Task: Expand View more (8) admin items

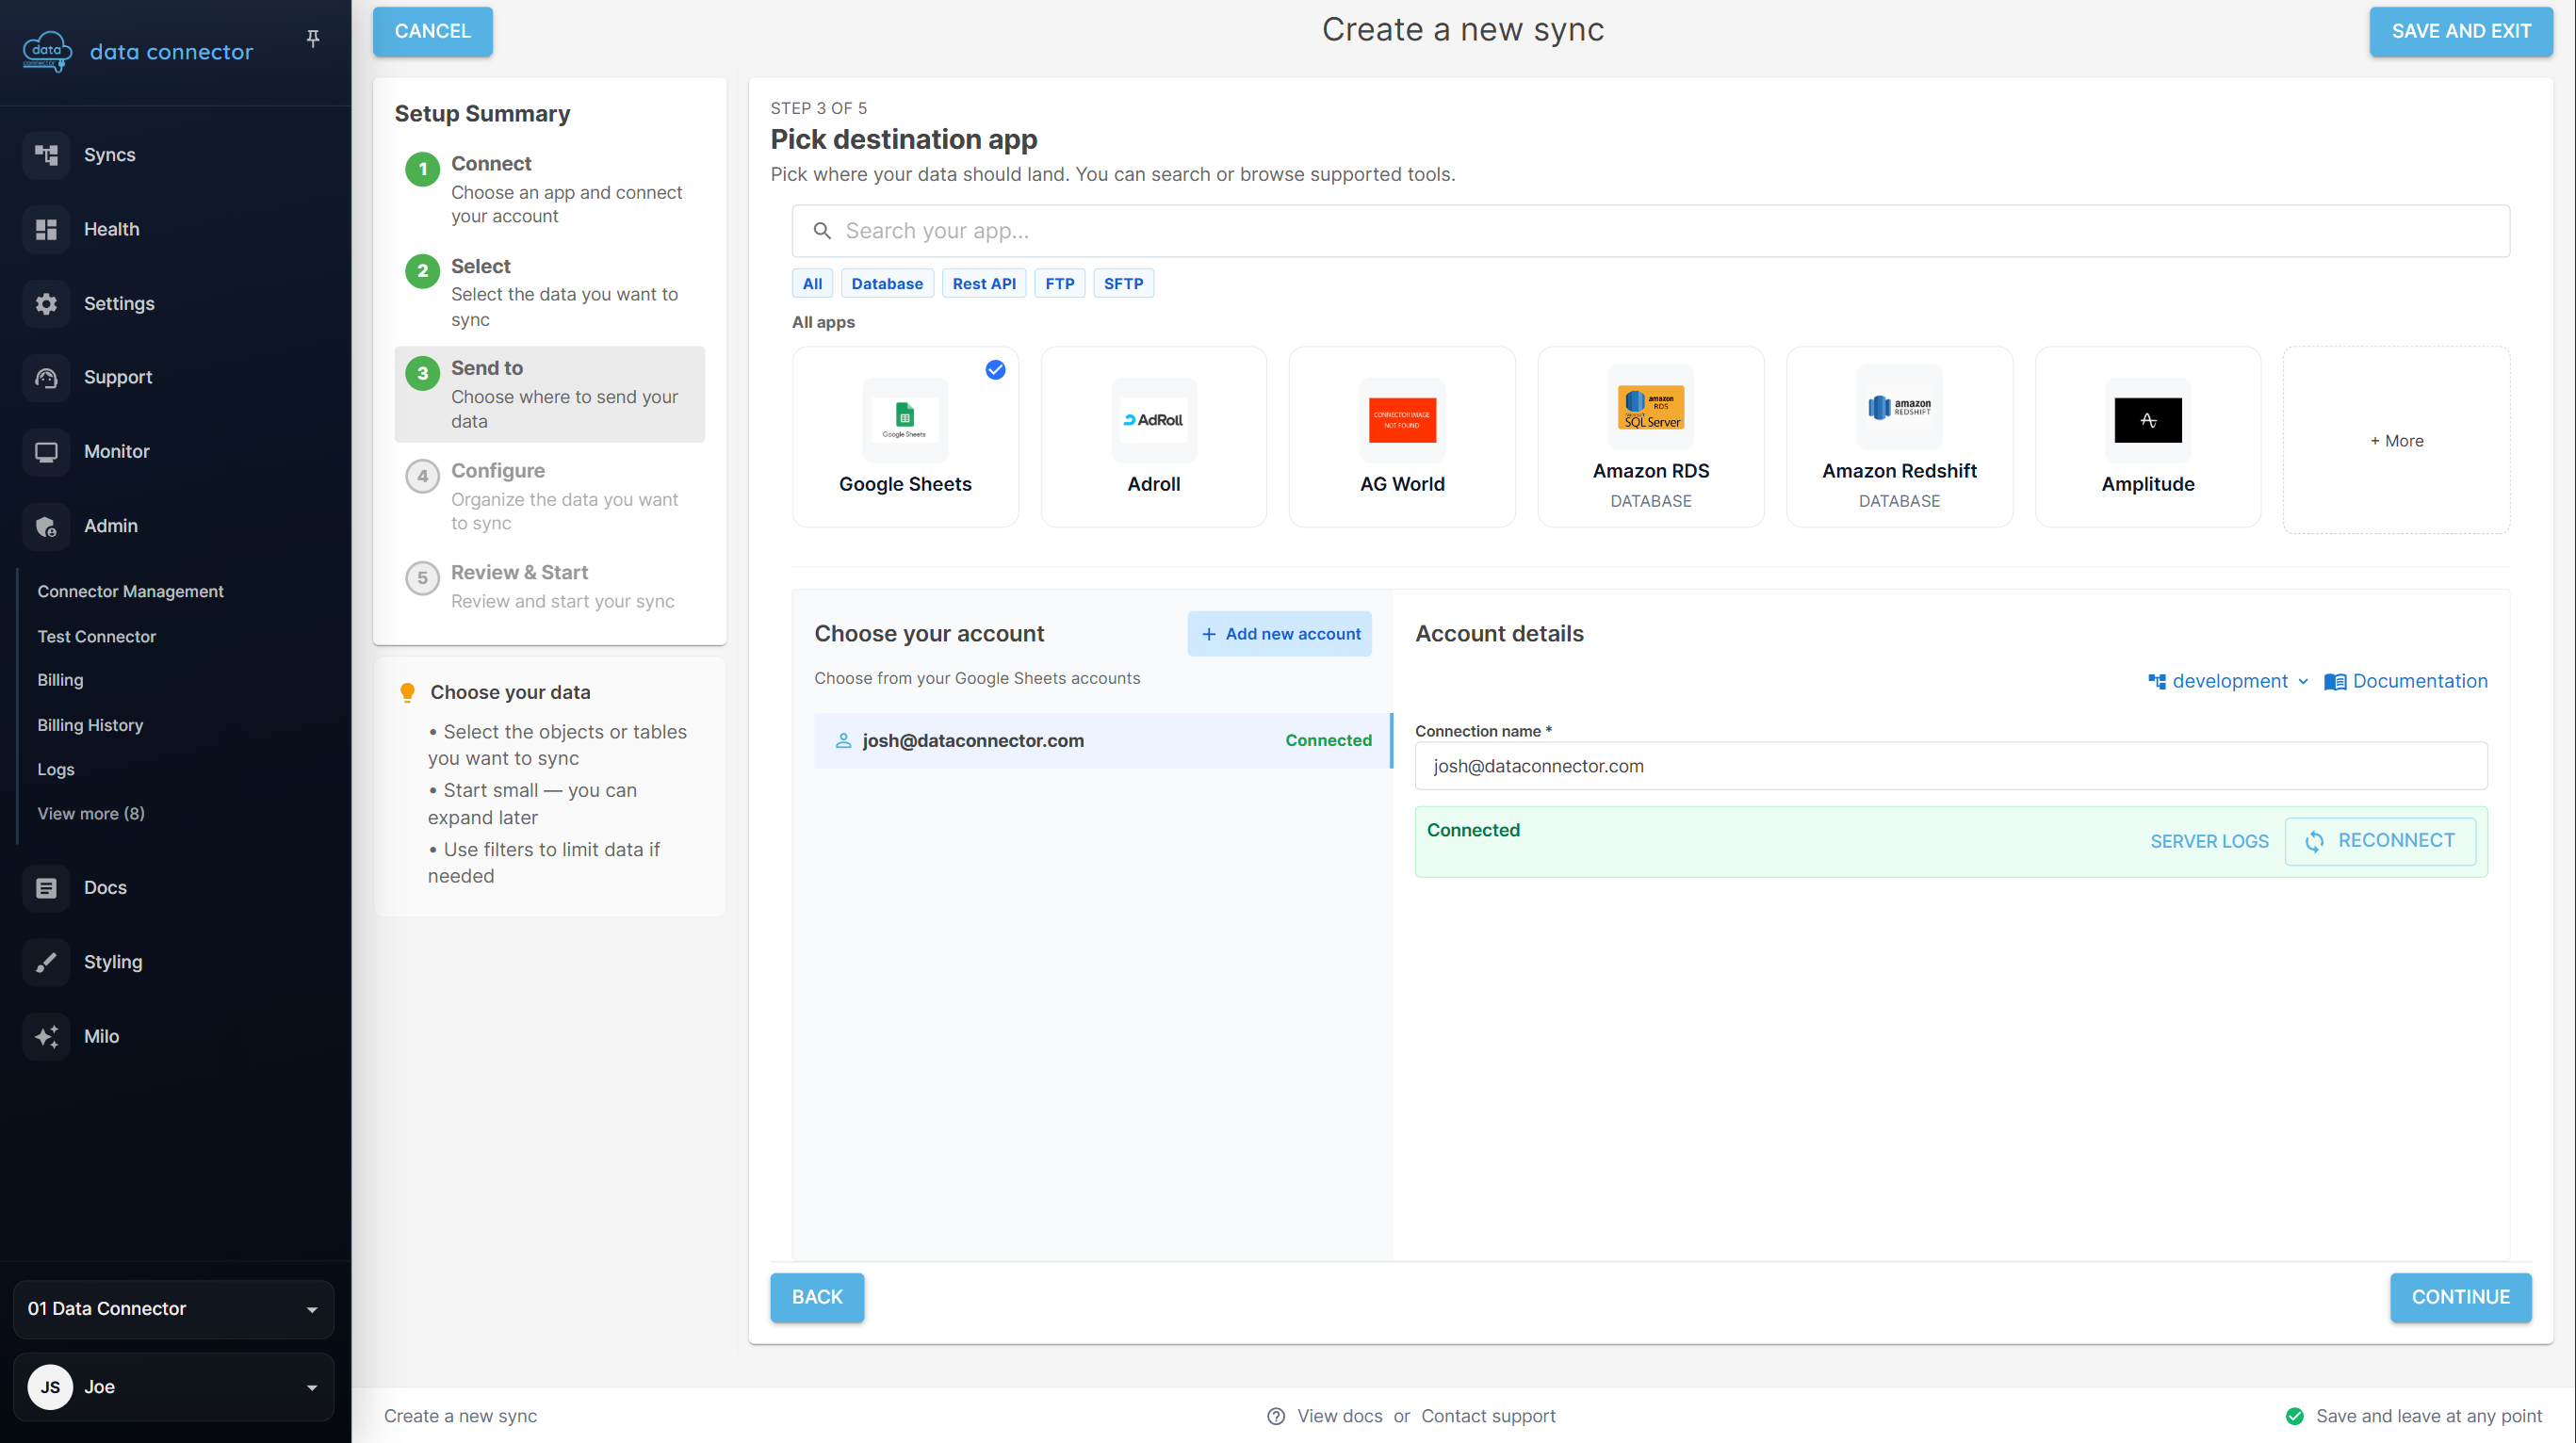Action: click(x=91, y=813)
